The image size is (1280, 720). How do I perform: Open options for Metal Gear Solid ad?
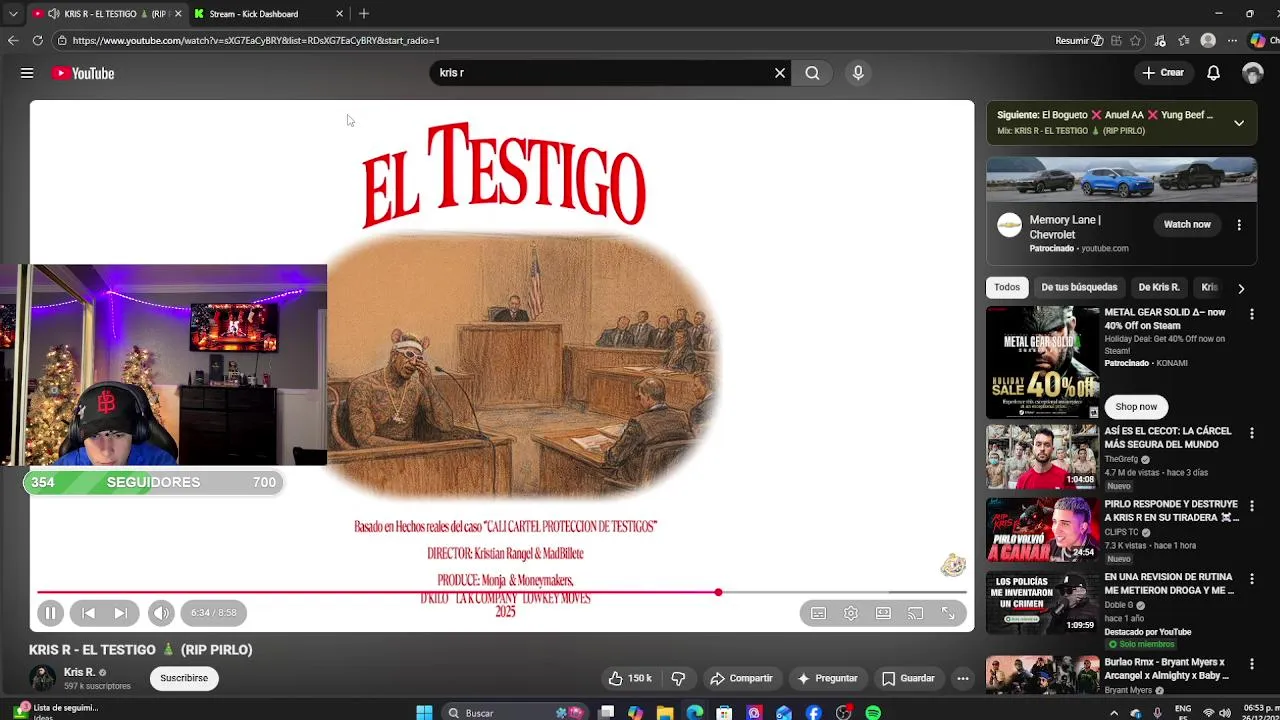pyautogui.click(x=1251, y=314)
